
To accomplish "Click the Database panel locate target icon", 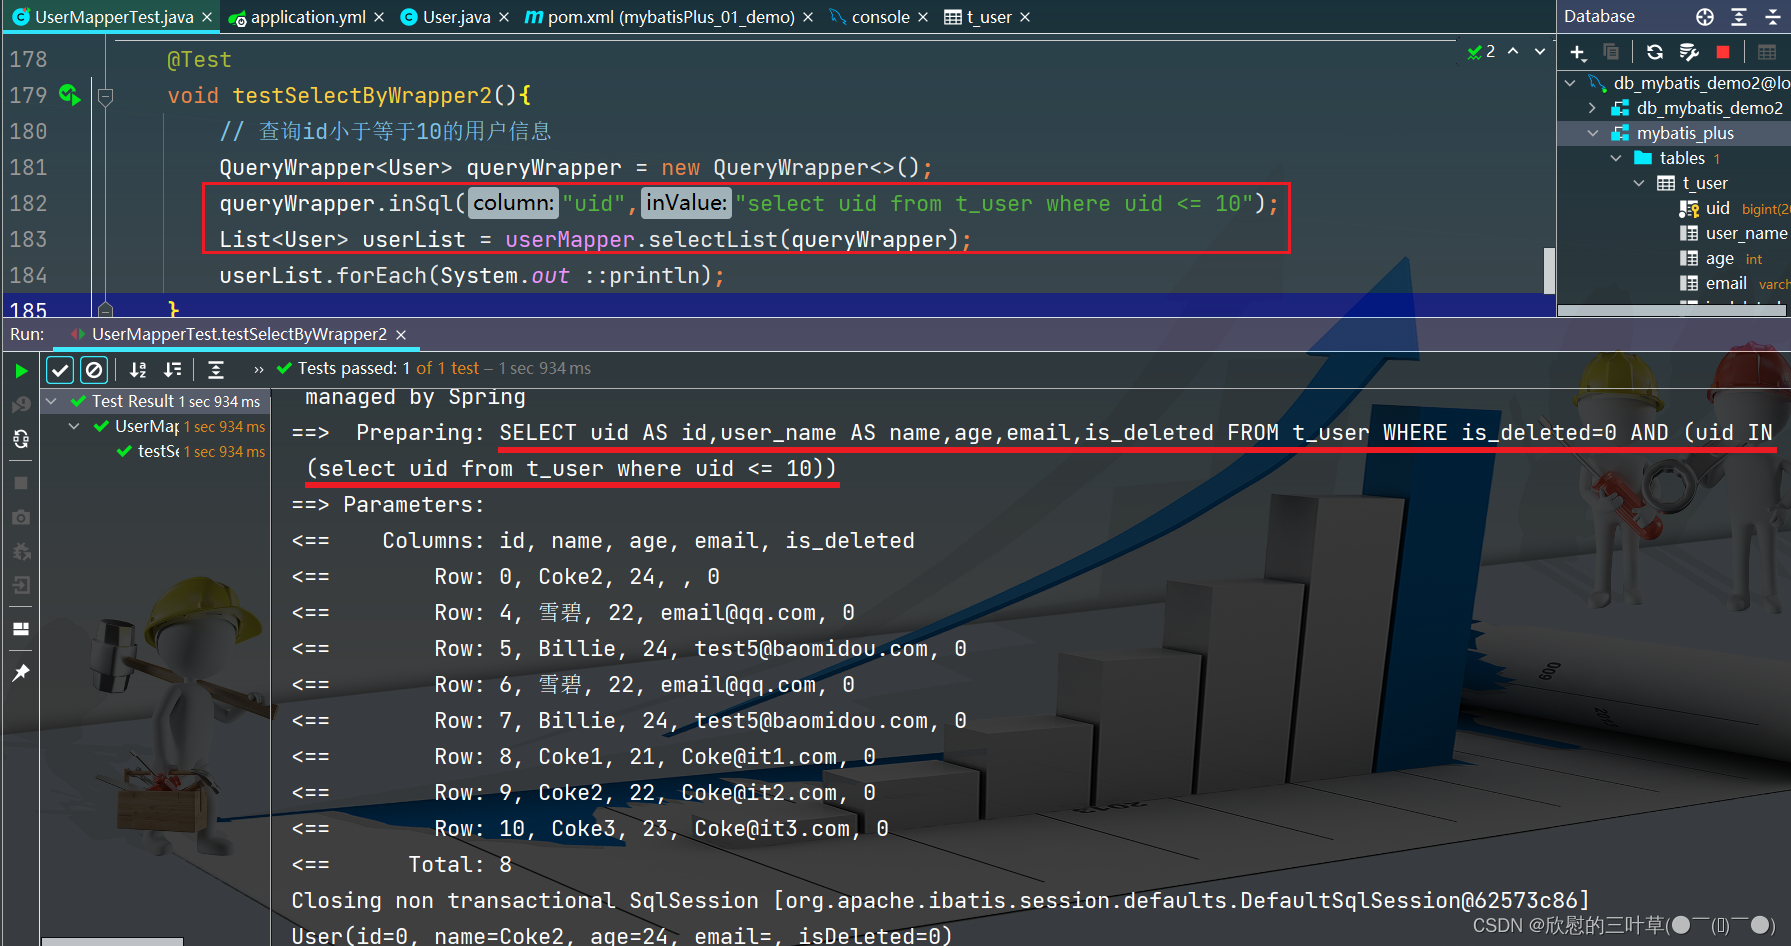I will [x=1705, y=16].
